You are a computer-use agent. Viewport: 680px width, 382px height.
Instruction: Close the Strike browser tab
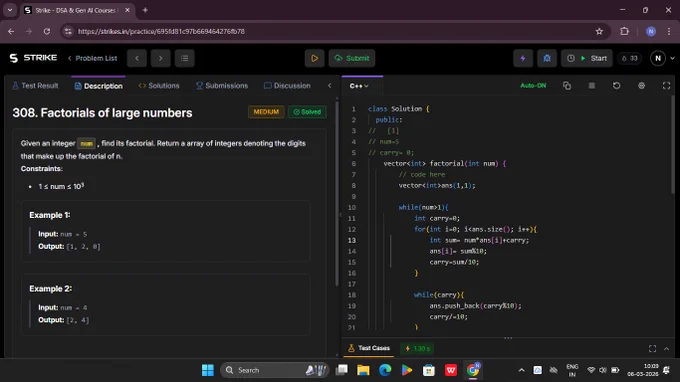[x=127, y=10]
